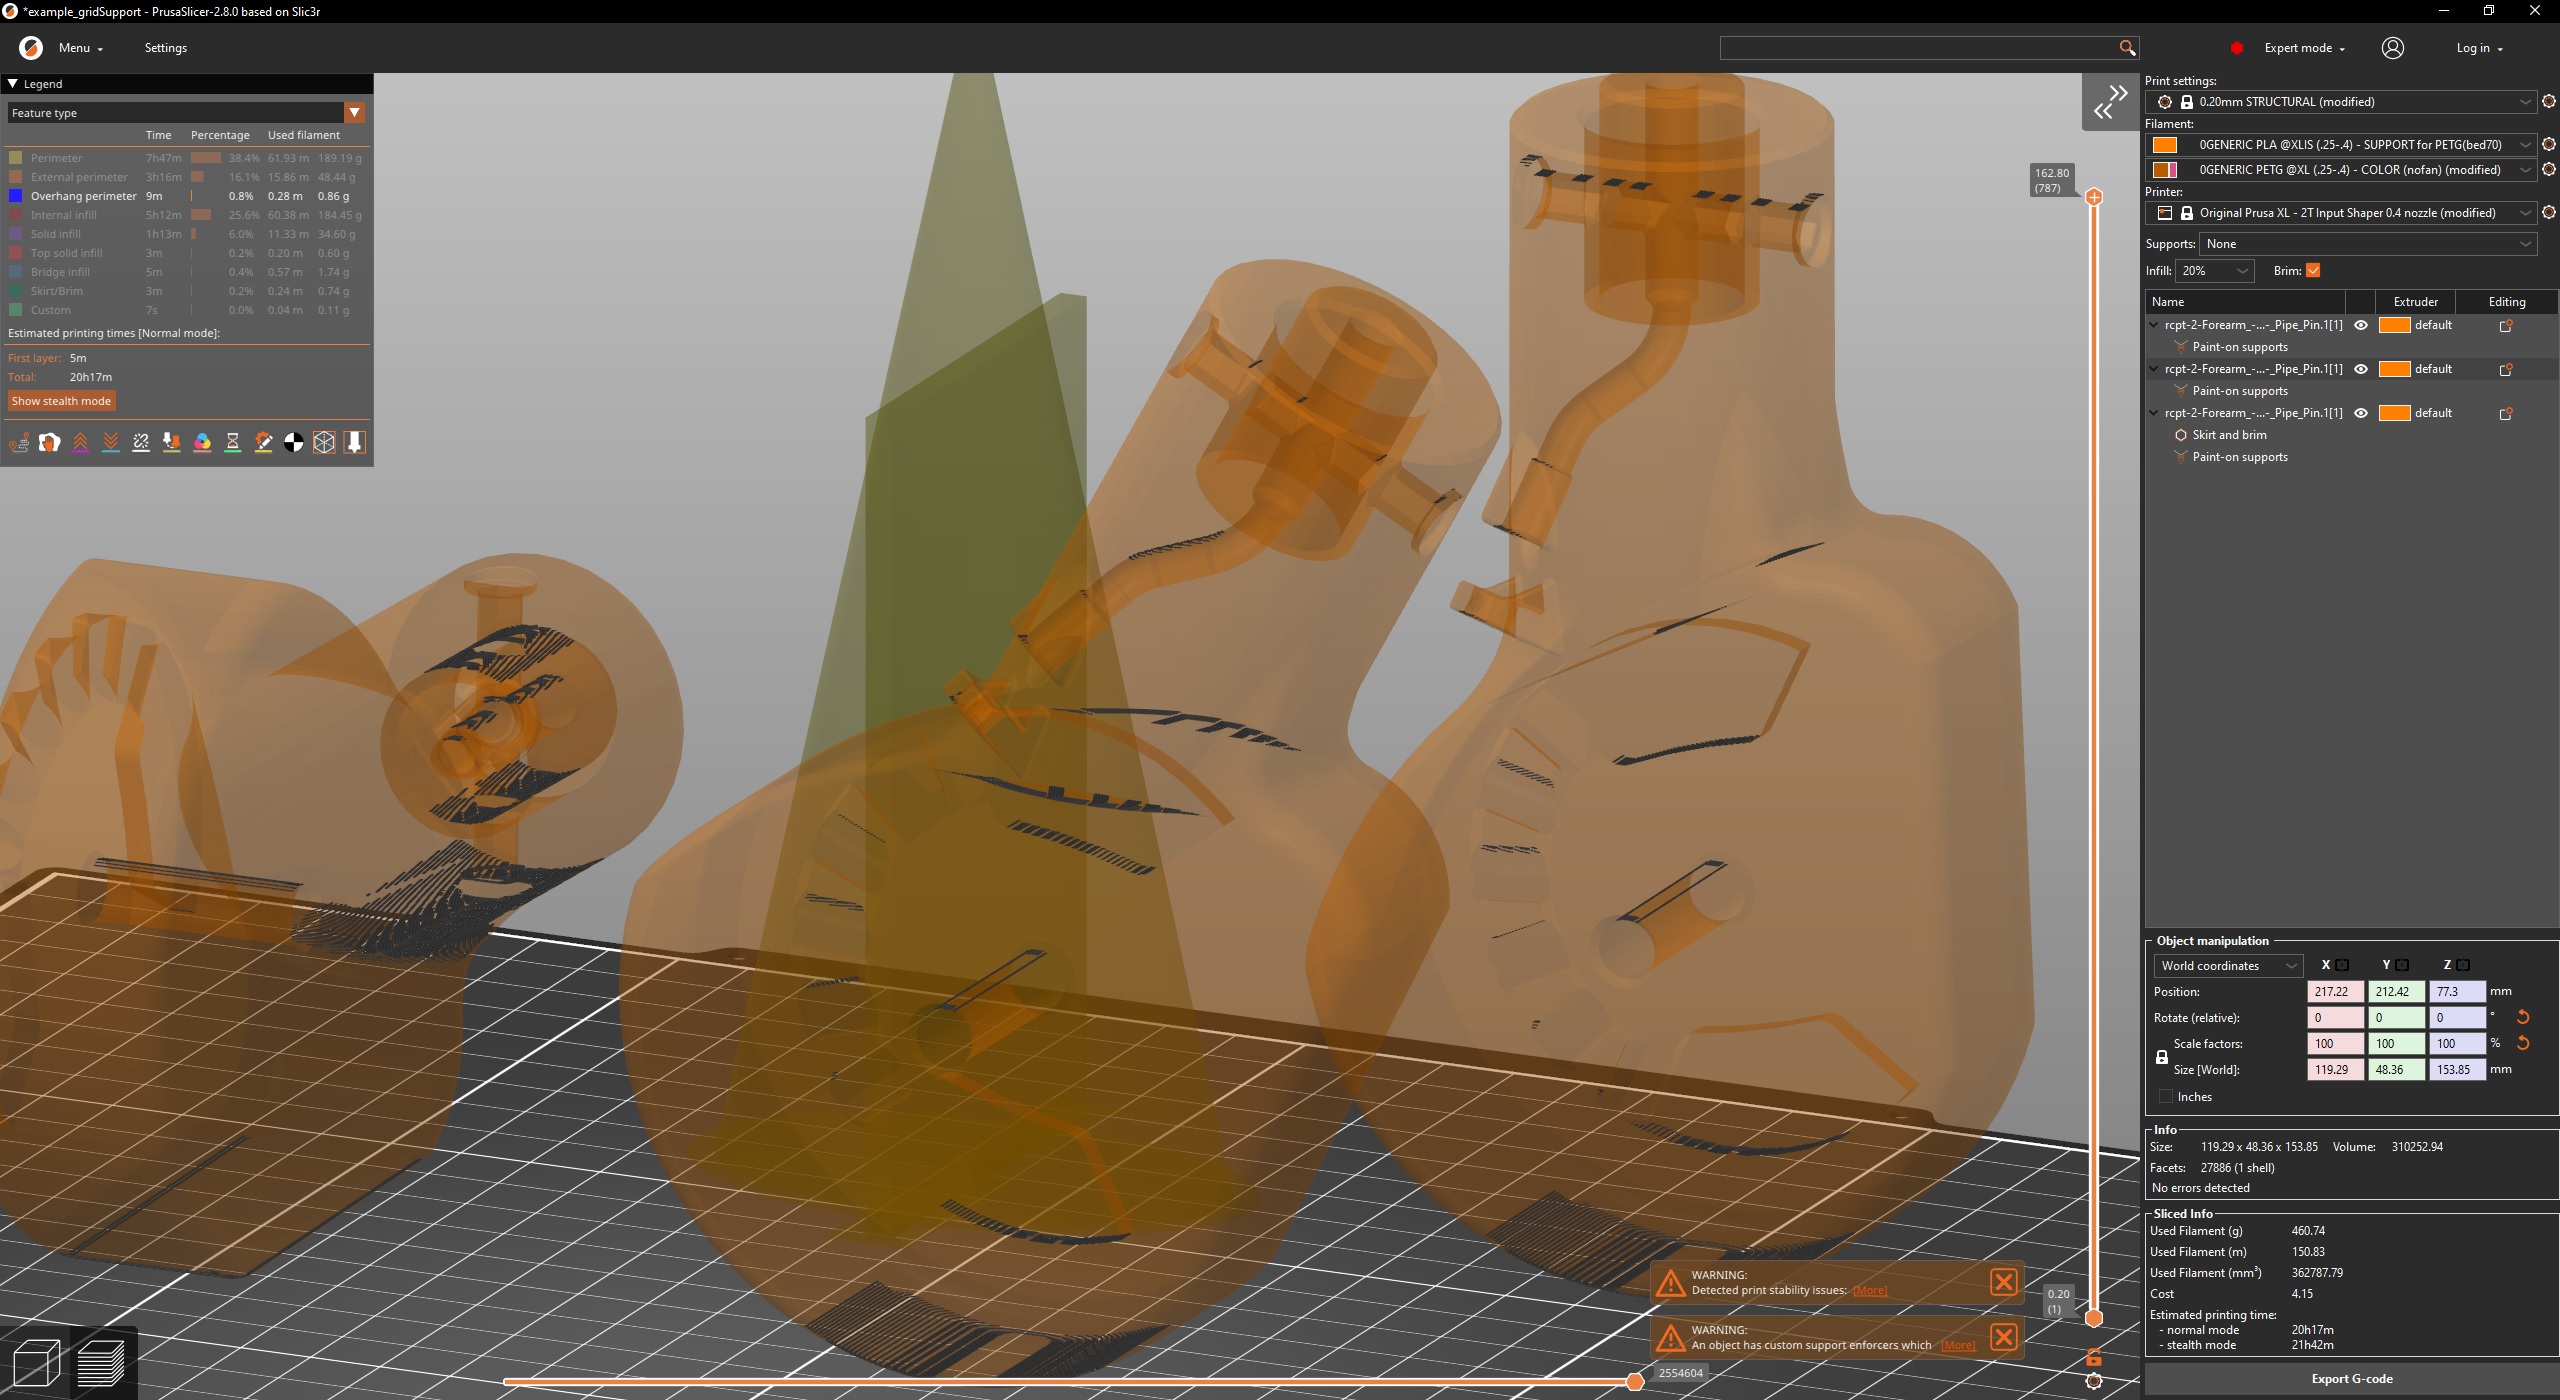The width and height of the screenshot is (2560, 1400).
Task: Click the PLA filament orange color swatch
Action: click(x=2164, y=145)
